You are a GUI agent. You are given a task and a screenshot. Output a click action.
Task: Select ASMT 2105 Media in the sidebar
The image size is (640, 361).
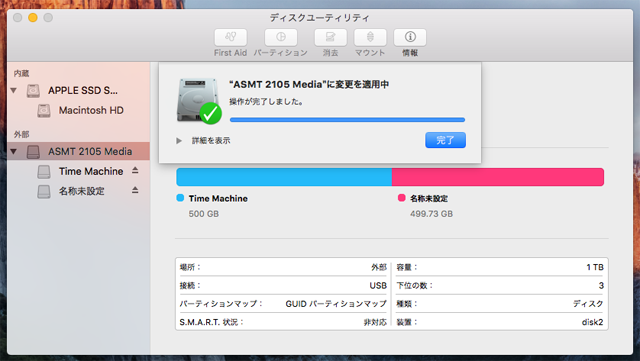coord(90,152)
